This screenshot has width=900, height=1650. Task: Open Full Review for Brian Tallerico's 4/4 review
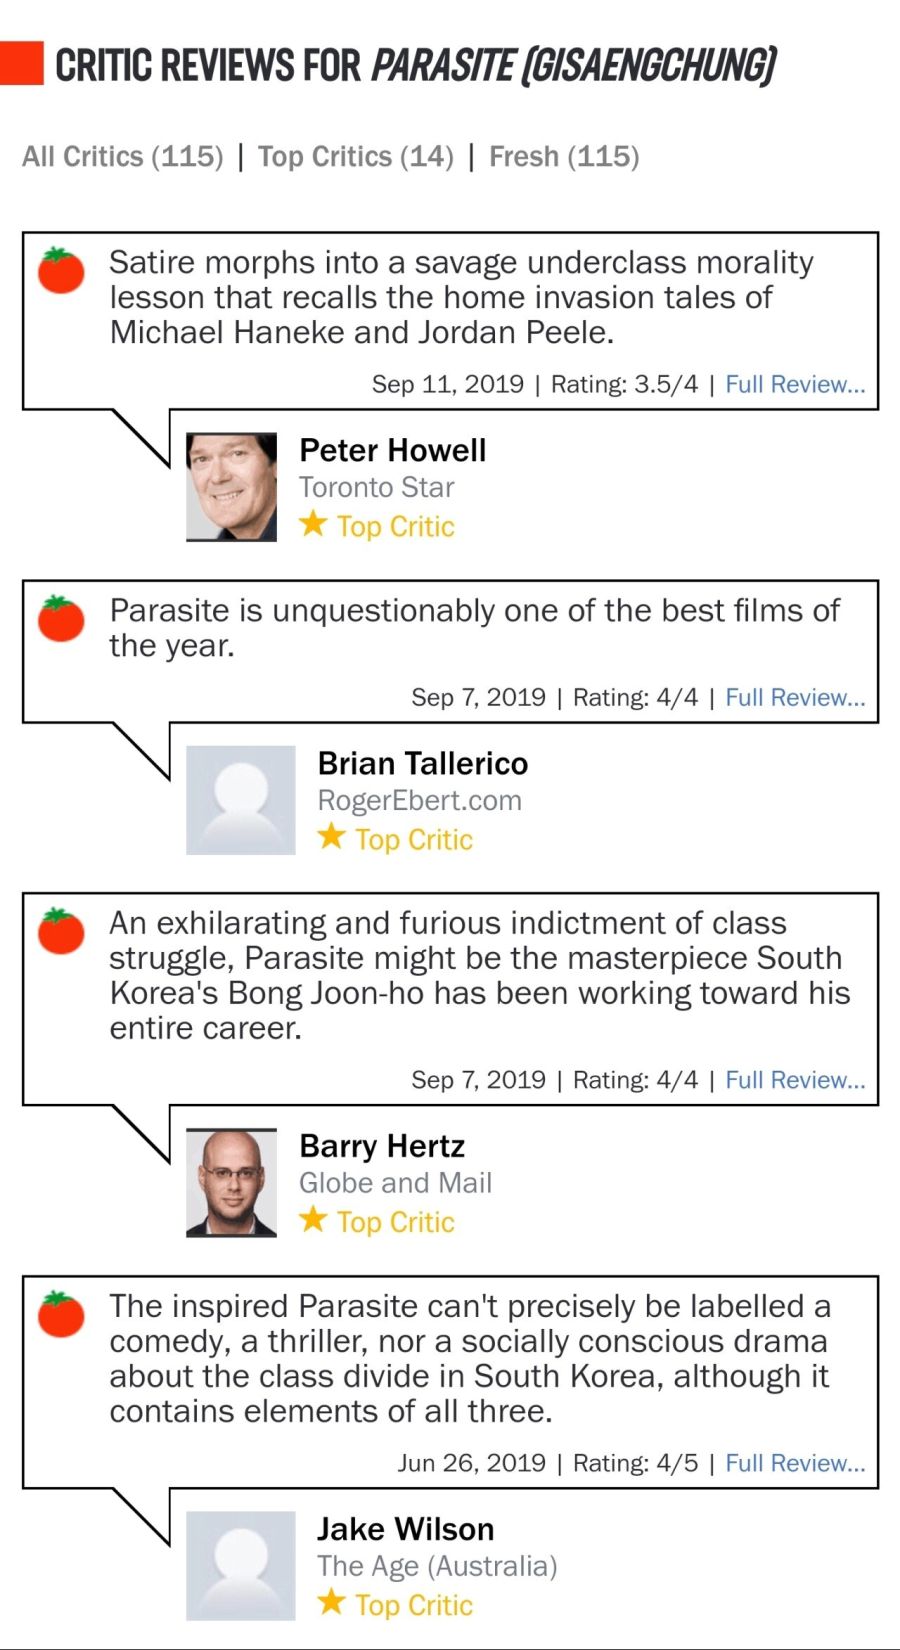795,698
